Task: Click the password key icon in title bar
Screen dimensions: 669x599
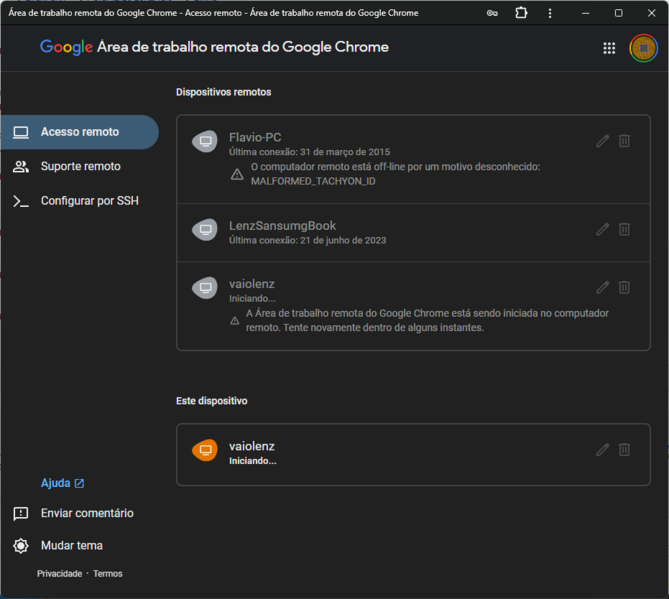Action: [492, 13]
